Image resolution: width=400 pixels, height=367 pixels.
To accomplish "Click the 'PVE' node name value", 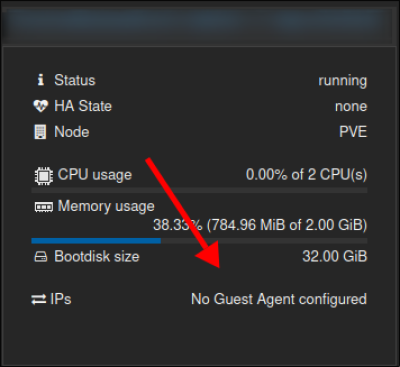I will (353, 132).
